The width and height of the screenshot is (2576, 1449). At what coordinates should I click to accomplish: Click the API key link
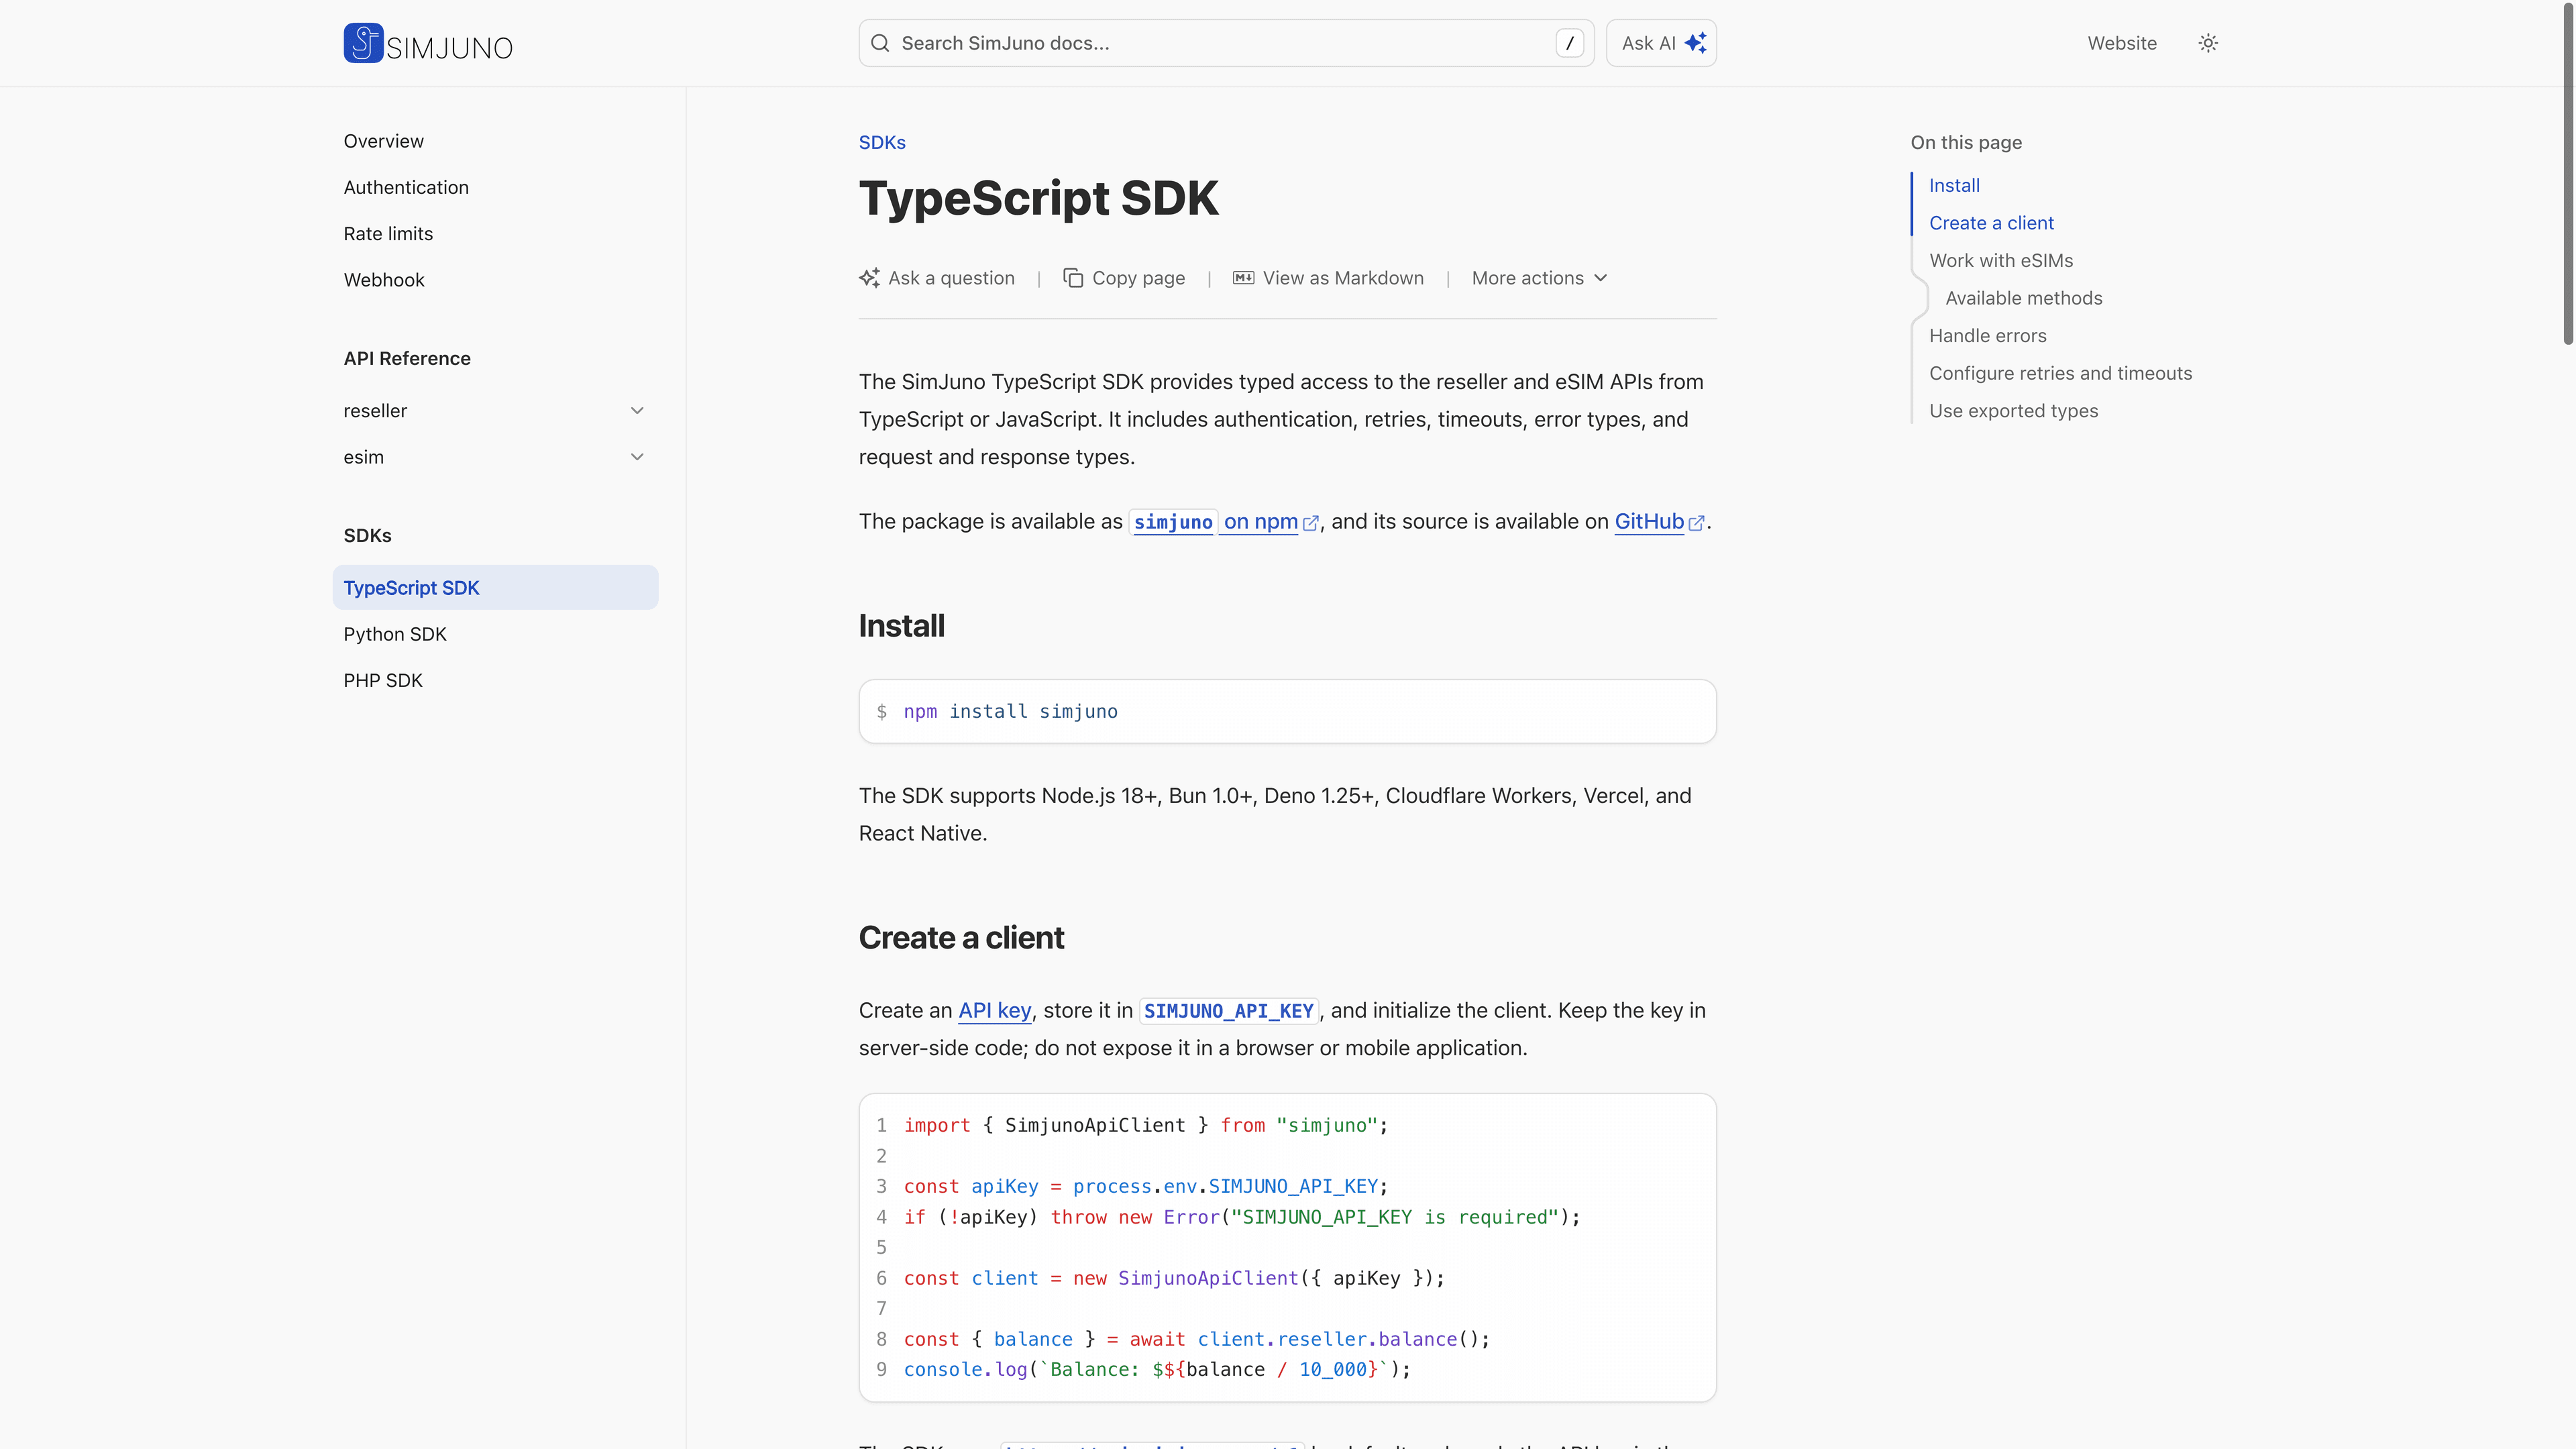point(994,1011)
